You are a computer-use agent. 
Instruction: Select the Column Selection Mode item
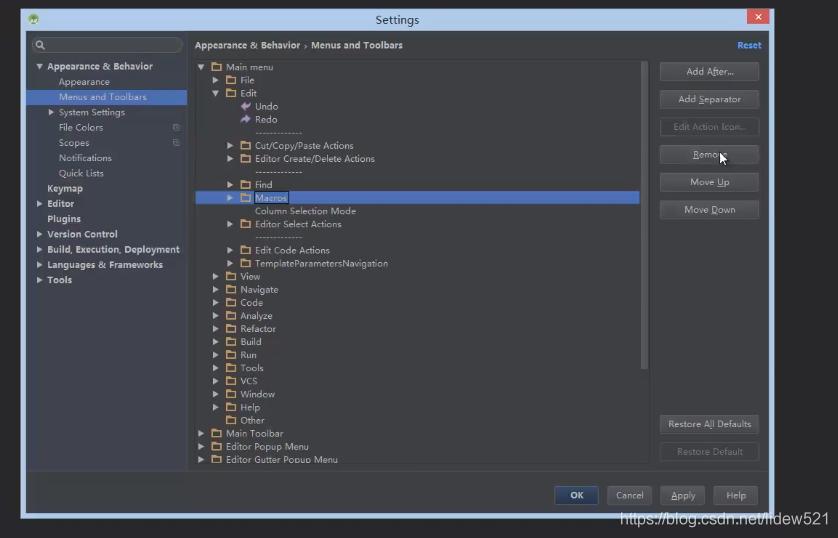305,211
